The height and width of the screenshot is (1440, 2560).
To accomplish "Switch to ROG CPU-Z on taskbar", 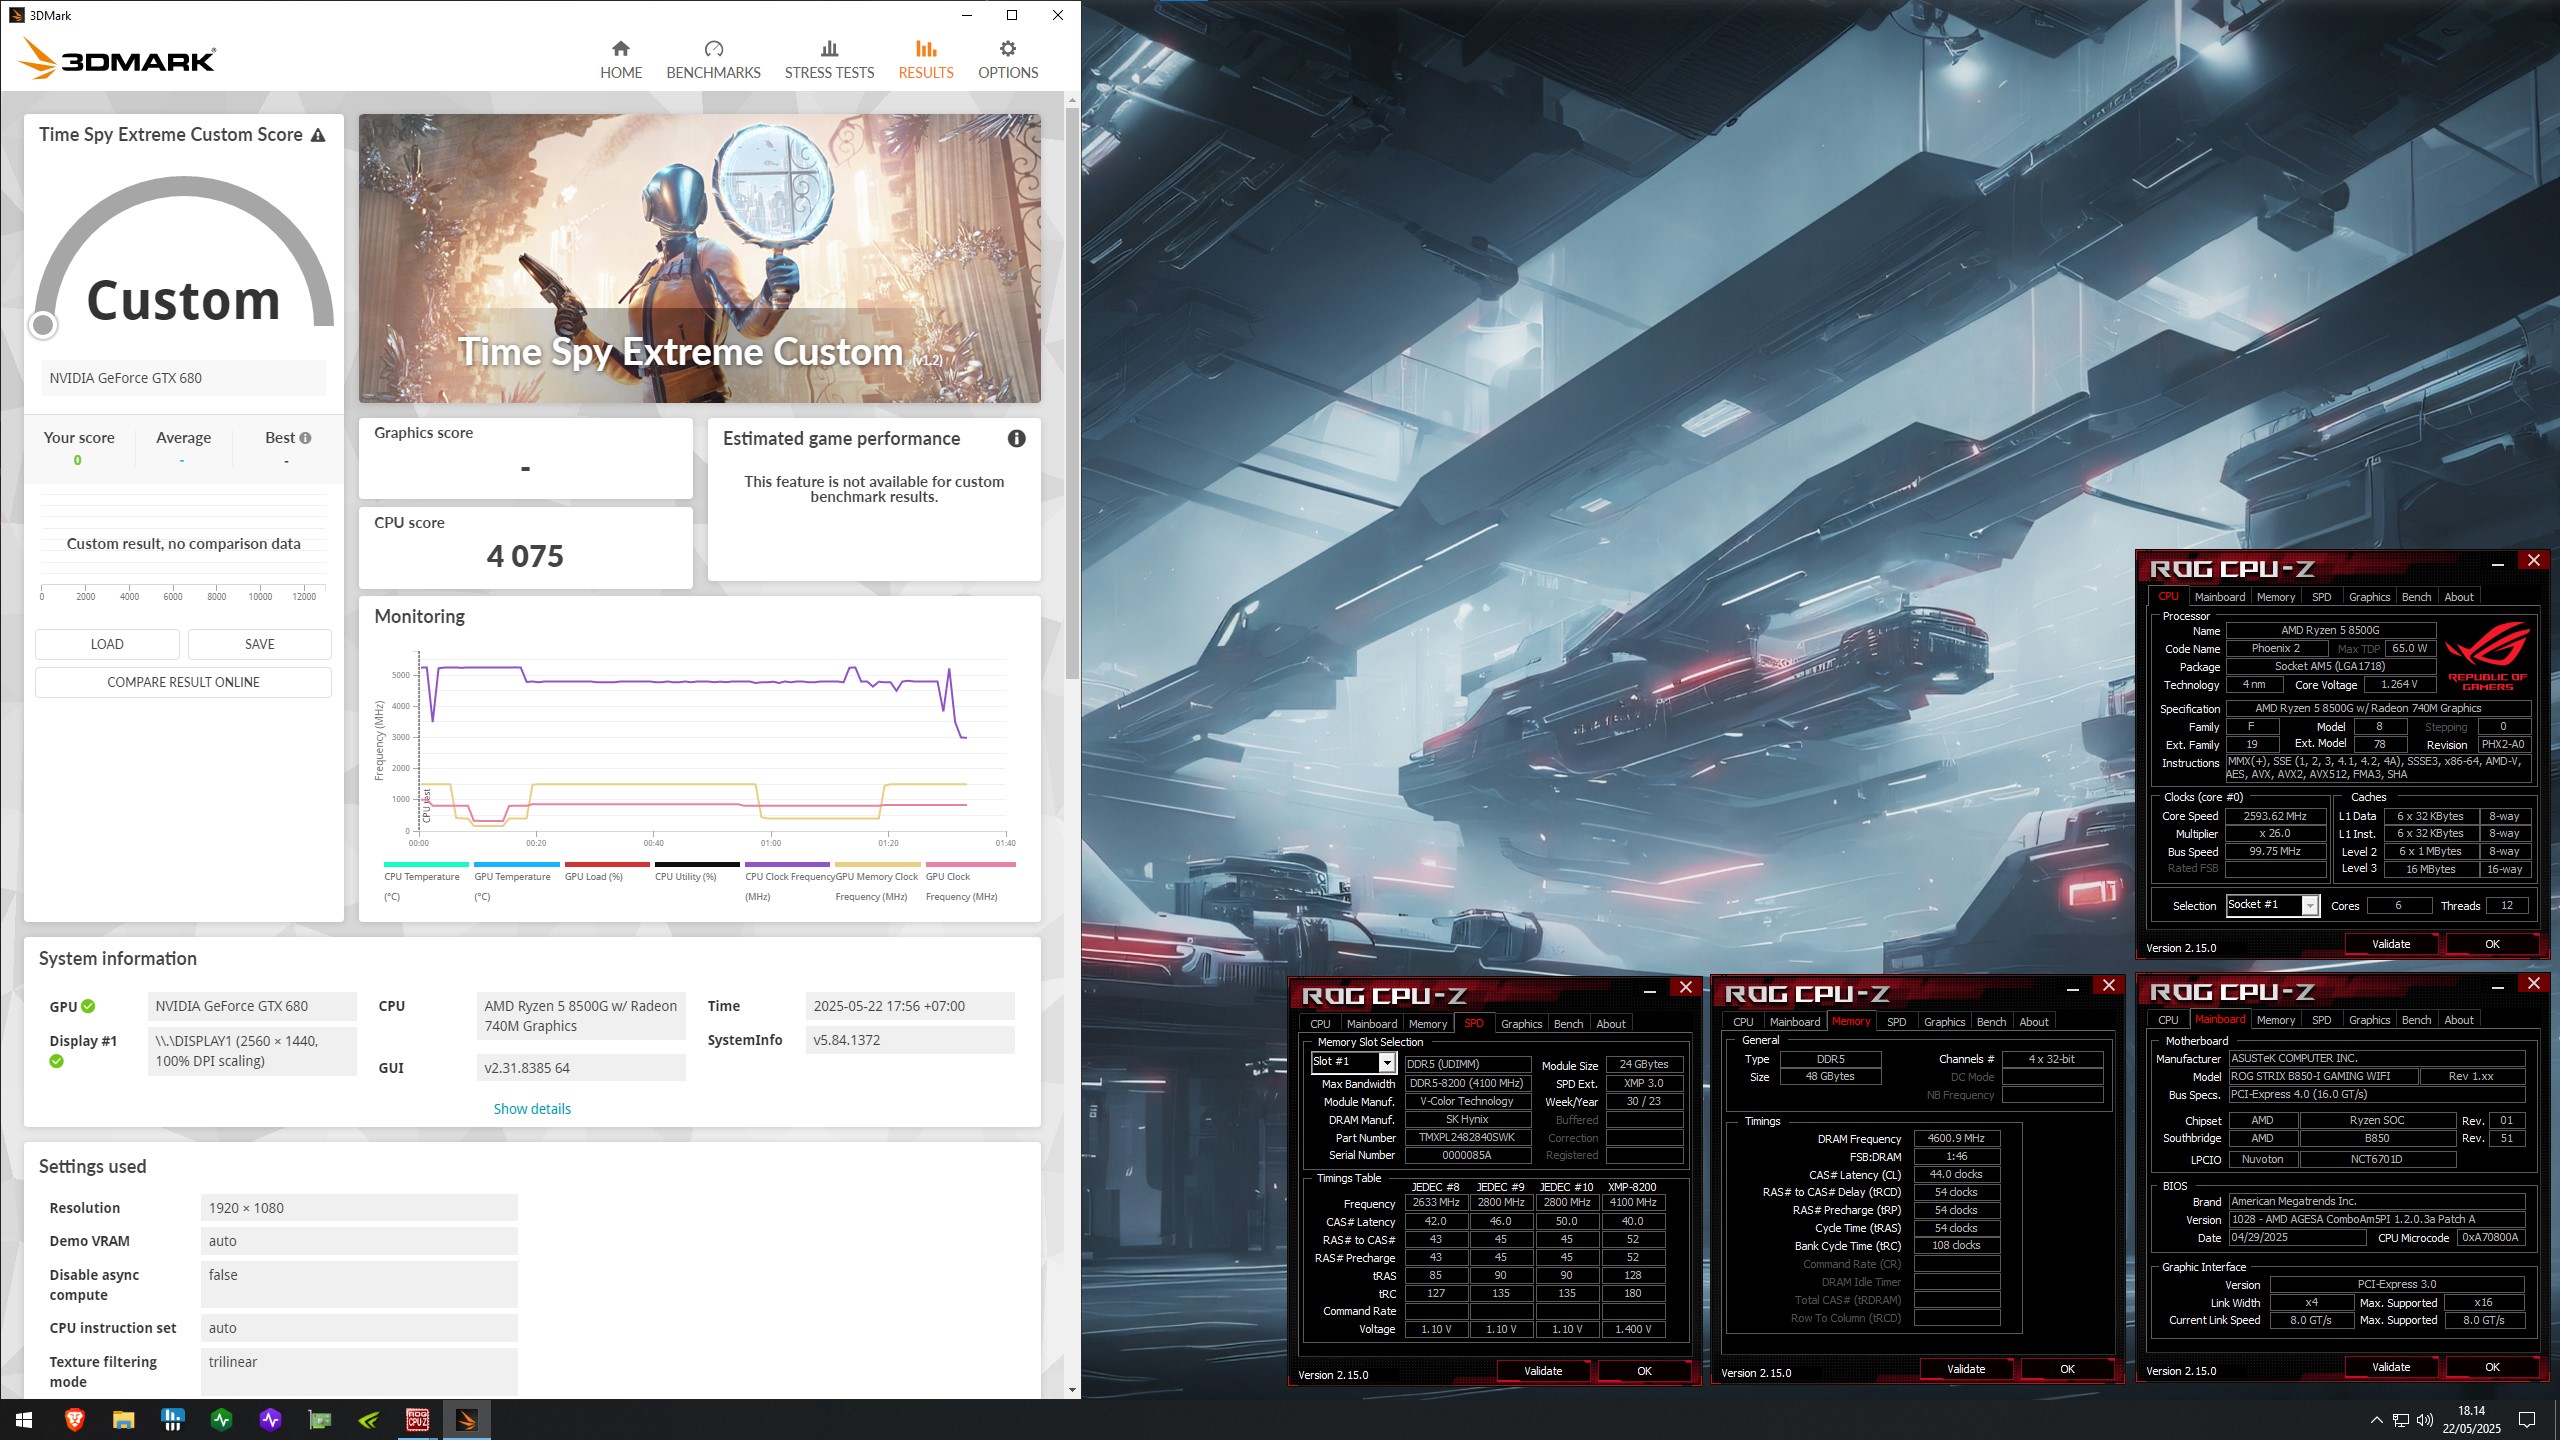I will 418,1419.
